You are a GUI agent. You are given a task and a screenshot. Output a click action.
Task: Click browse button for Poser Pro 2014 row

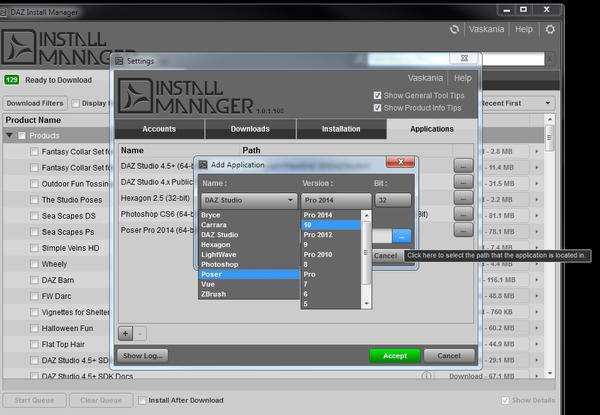point(463,230)
